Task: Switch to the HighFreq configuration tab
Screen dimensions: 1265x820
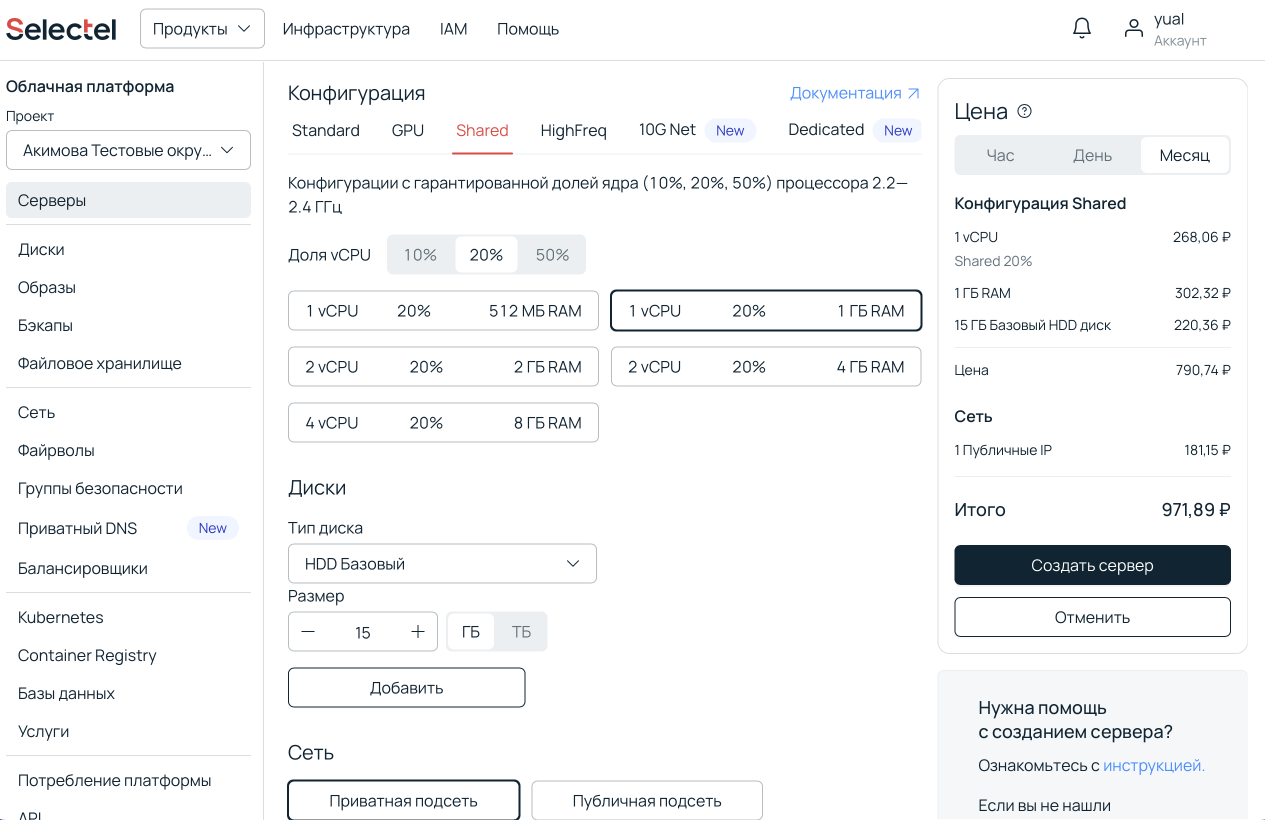Action: pyautogui.click(x=573, y=130)
